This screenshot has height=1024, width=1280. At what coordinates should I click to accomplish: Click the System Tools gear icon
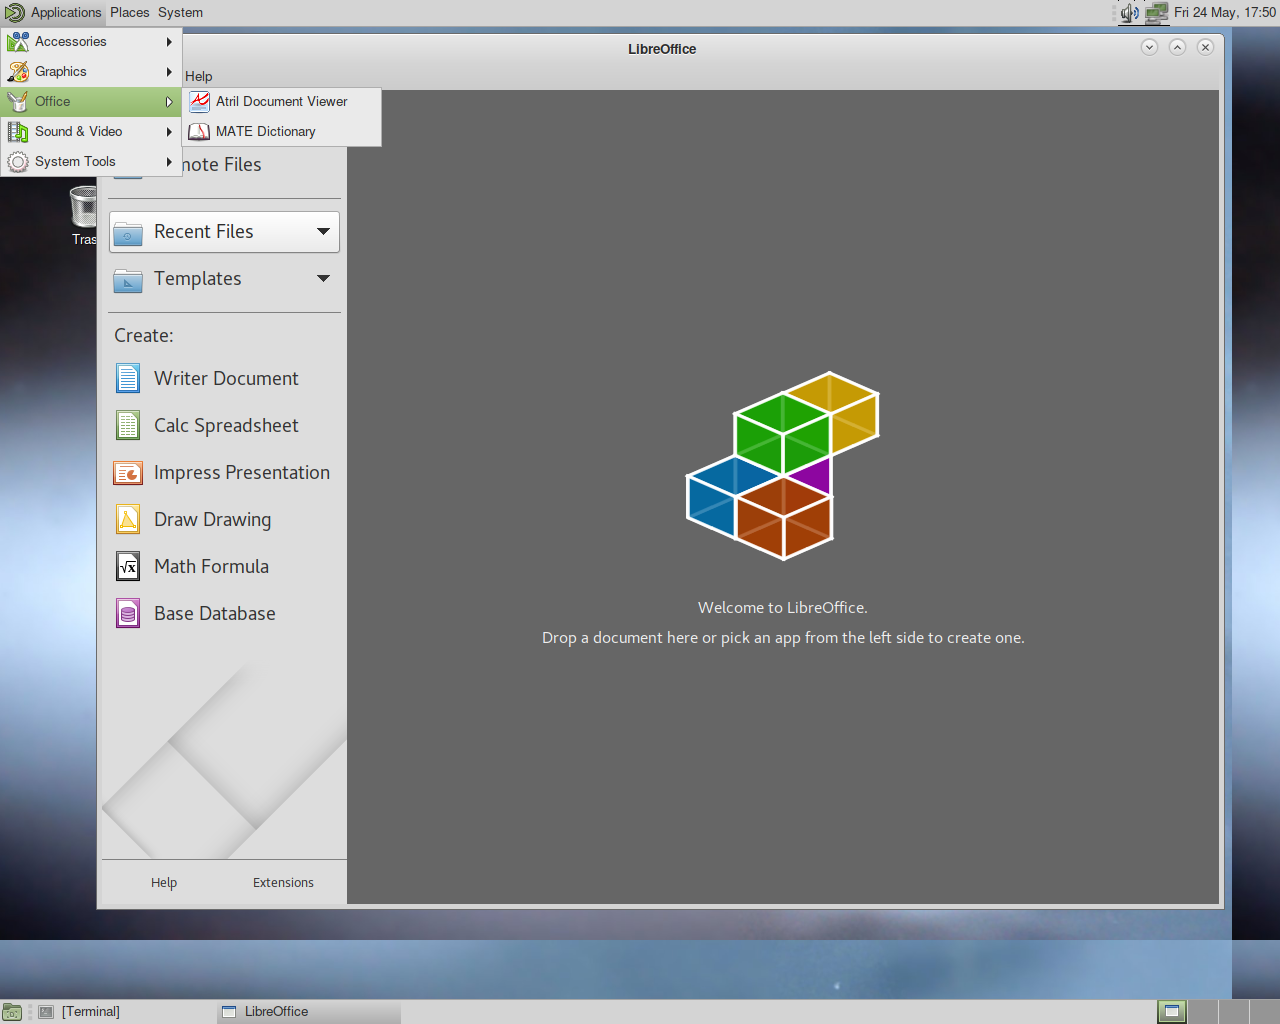click(x=18, y=161)
